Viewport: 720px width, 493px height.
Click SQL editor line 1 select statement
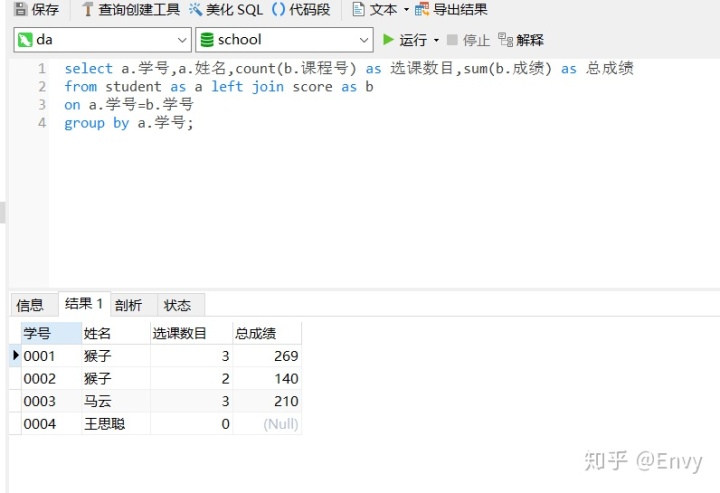click(x=349, y=68)
